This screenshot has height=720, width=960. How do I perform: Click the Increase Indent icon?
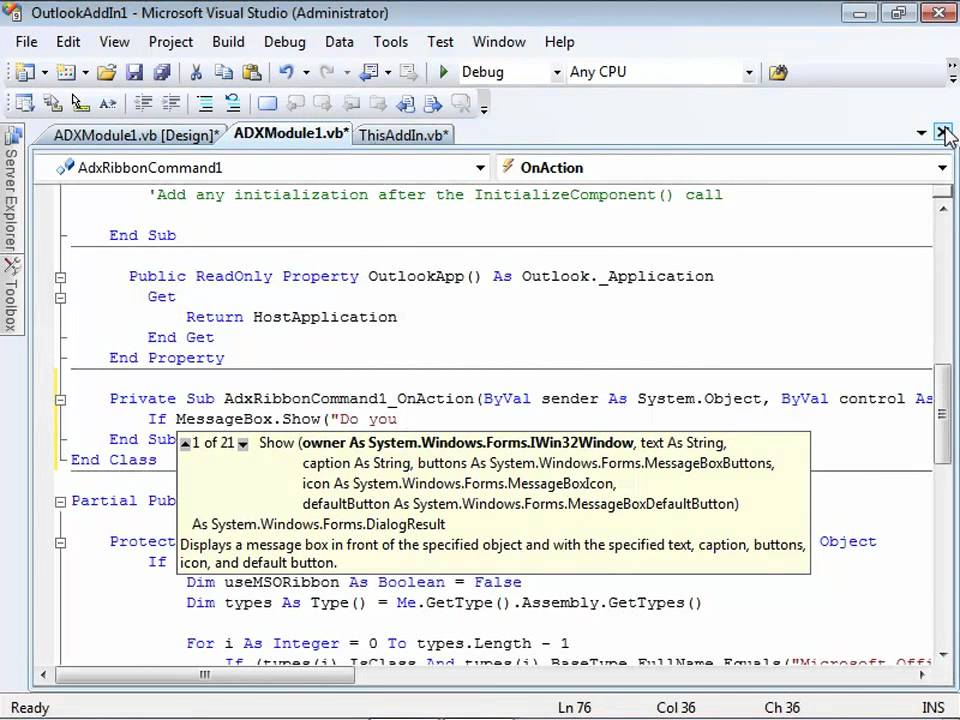coord(171,103)
